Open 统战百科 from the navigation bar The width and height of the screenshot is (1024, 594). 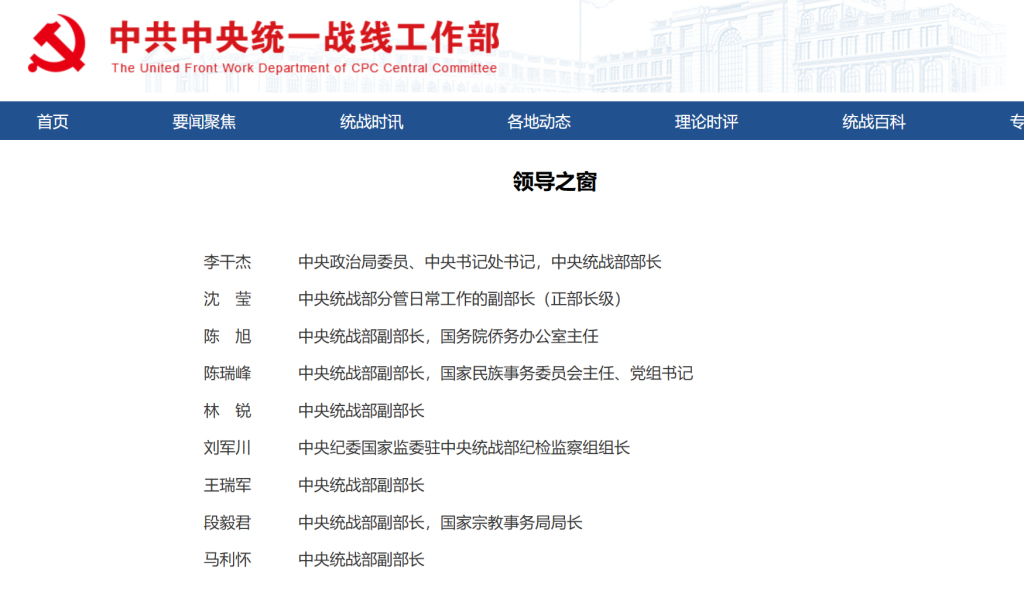(873, 122)
